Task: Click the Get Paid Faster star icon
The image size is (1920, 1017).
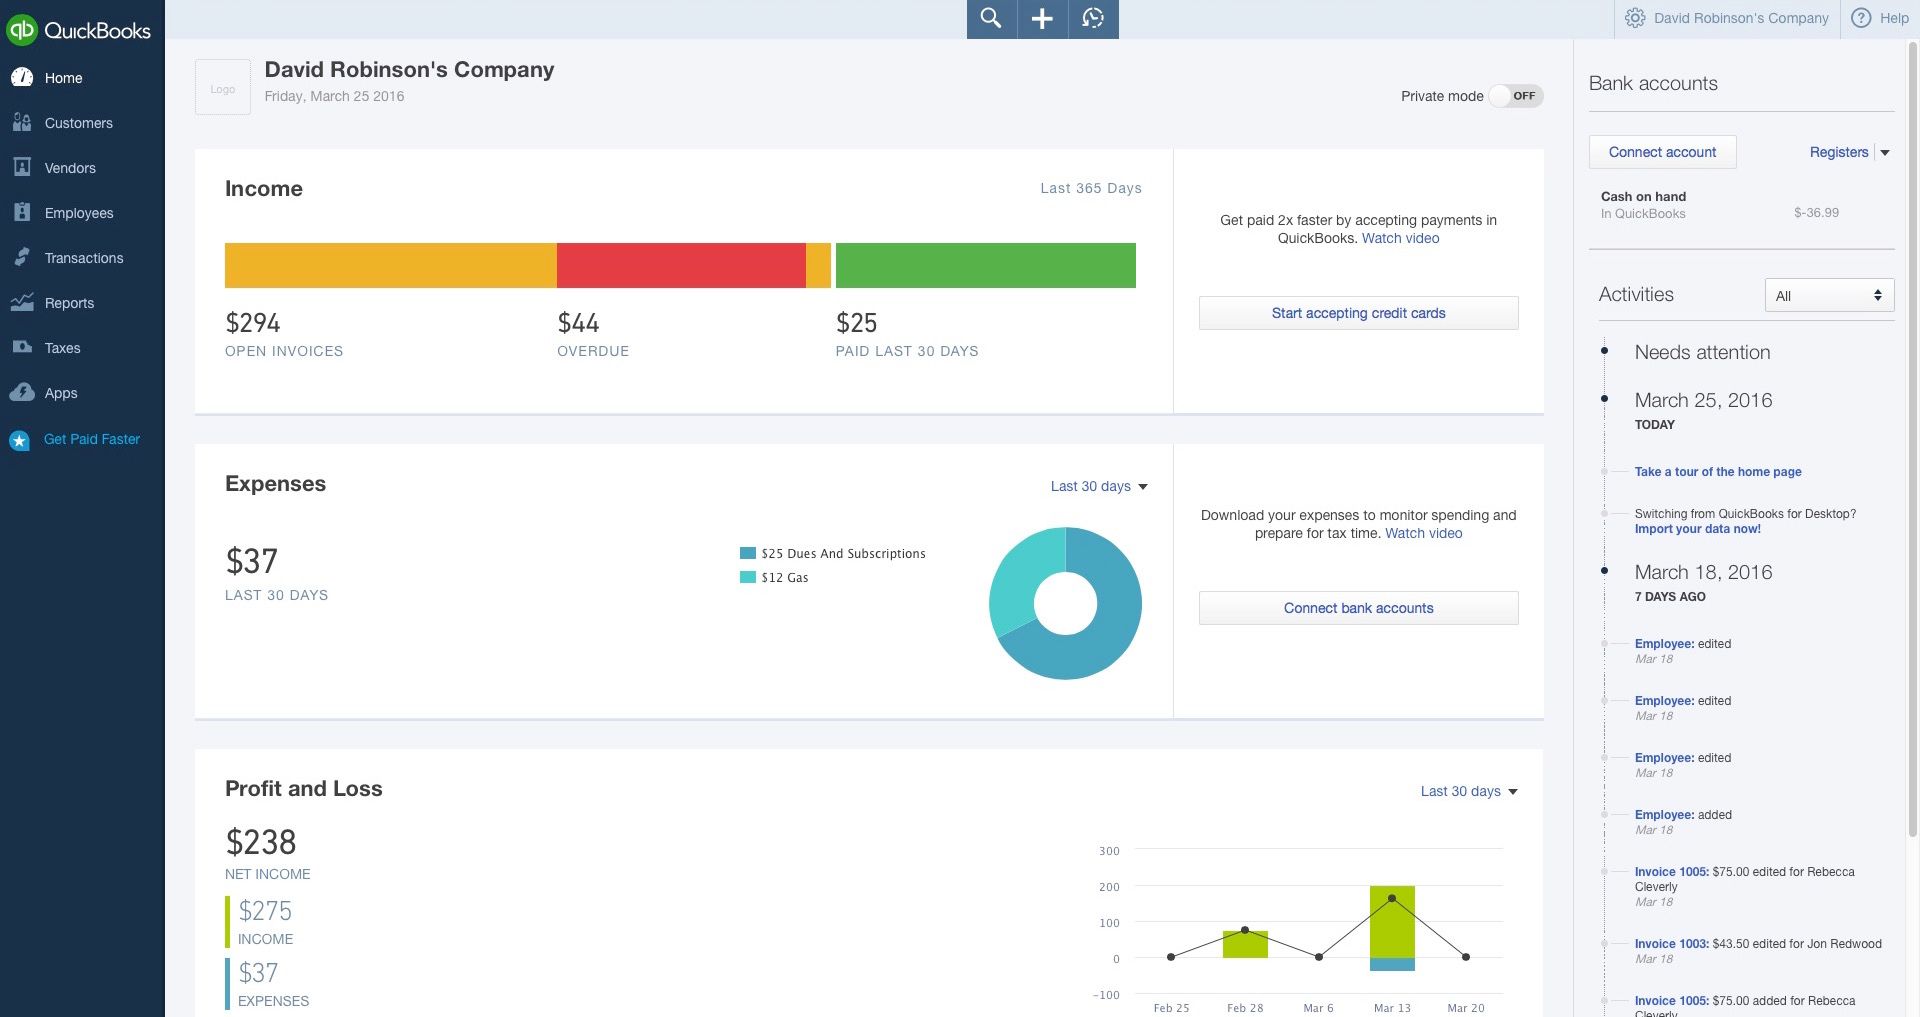Action: coord(20,440)
